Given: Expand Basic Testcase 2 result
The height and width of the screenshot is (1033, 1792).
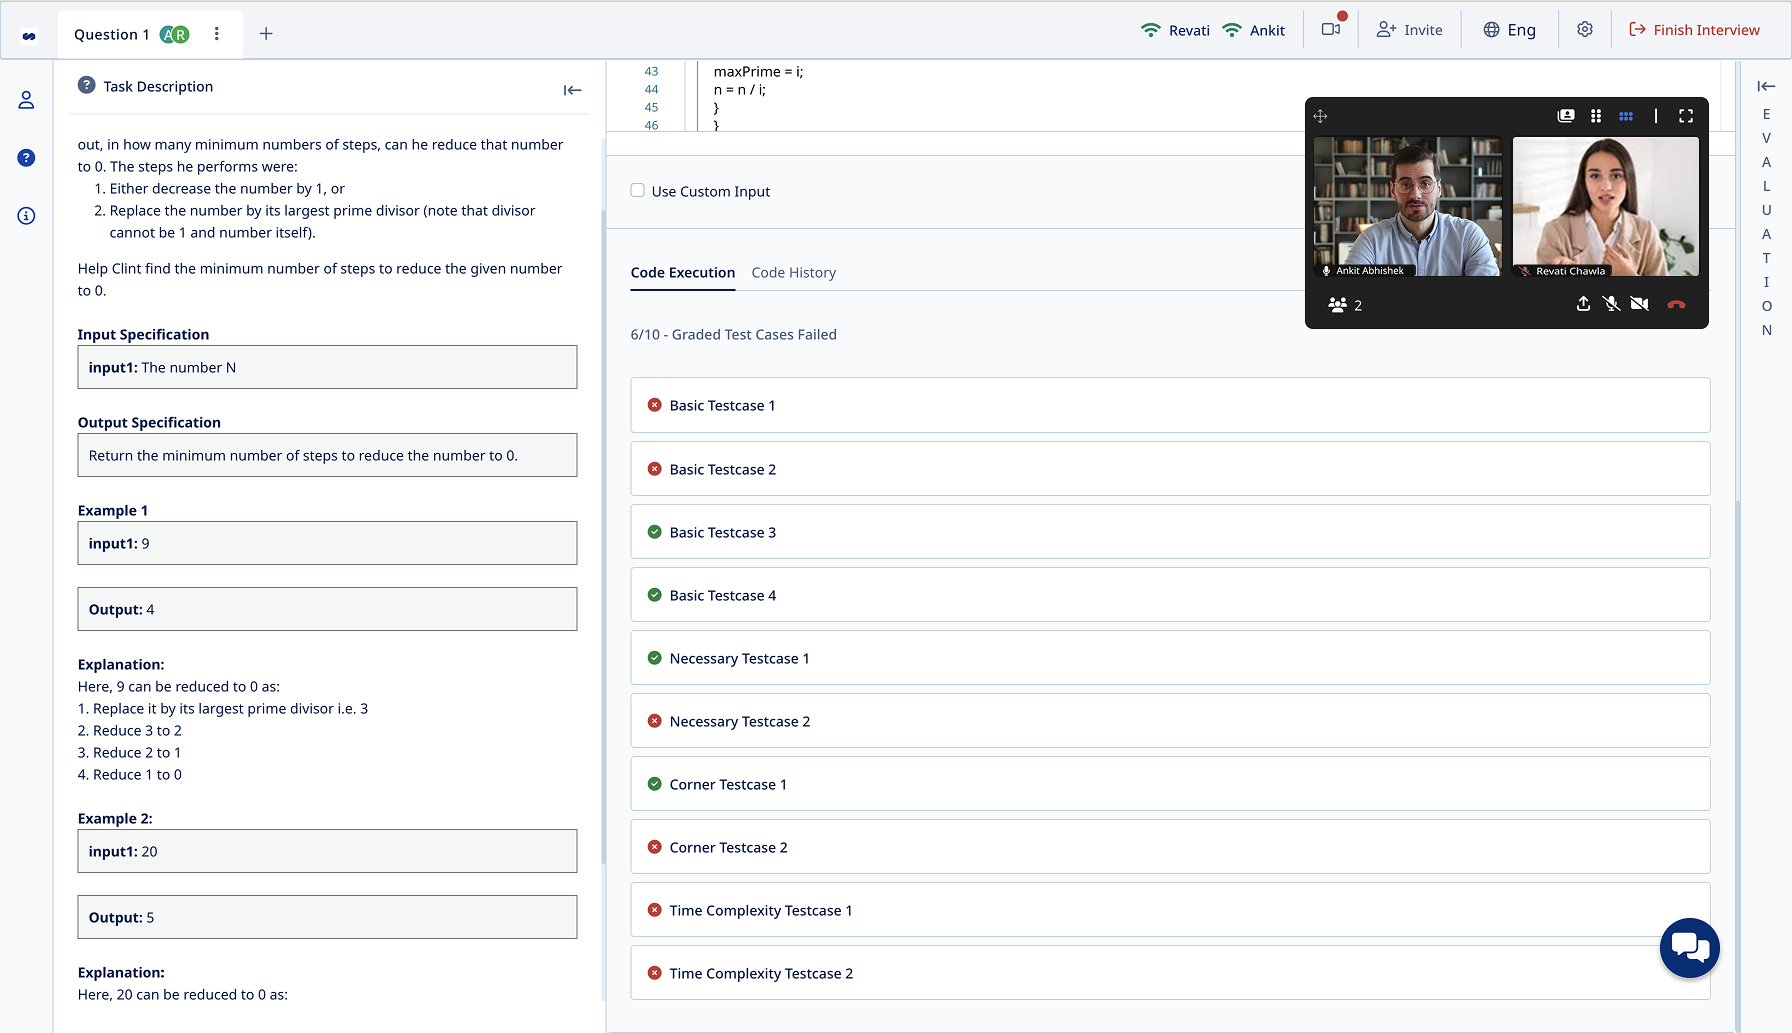Looking at the screenshot, I should click(x=1170, y=469).
